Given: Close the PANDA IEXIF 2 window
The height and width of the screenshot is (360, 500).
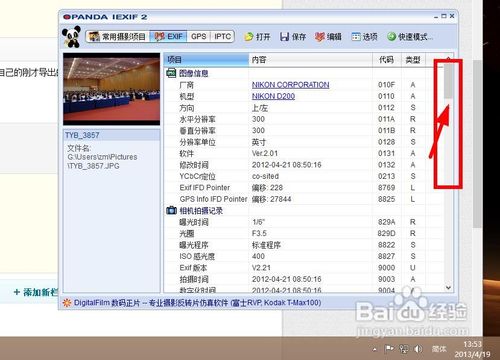Looking at the screenshot, I should (x=452, y=16).
